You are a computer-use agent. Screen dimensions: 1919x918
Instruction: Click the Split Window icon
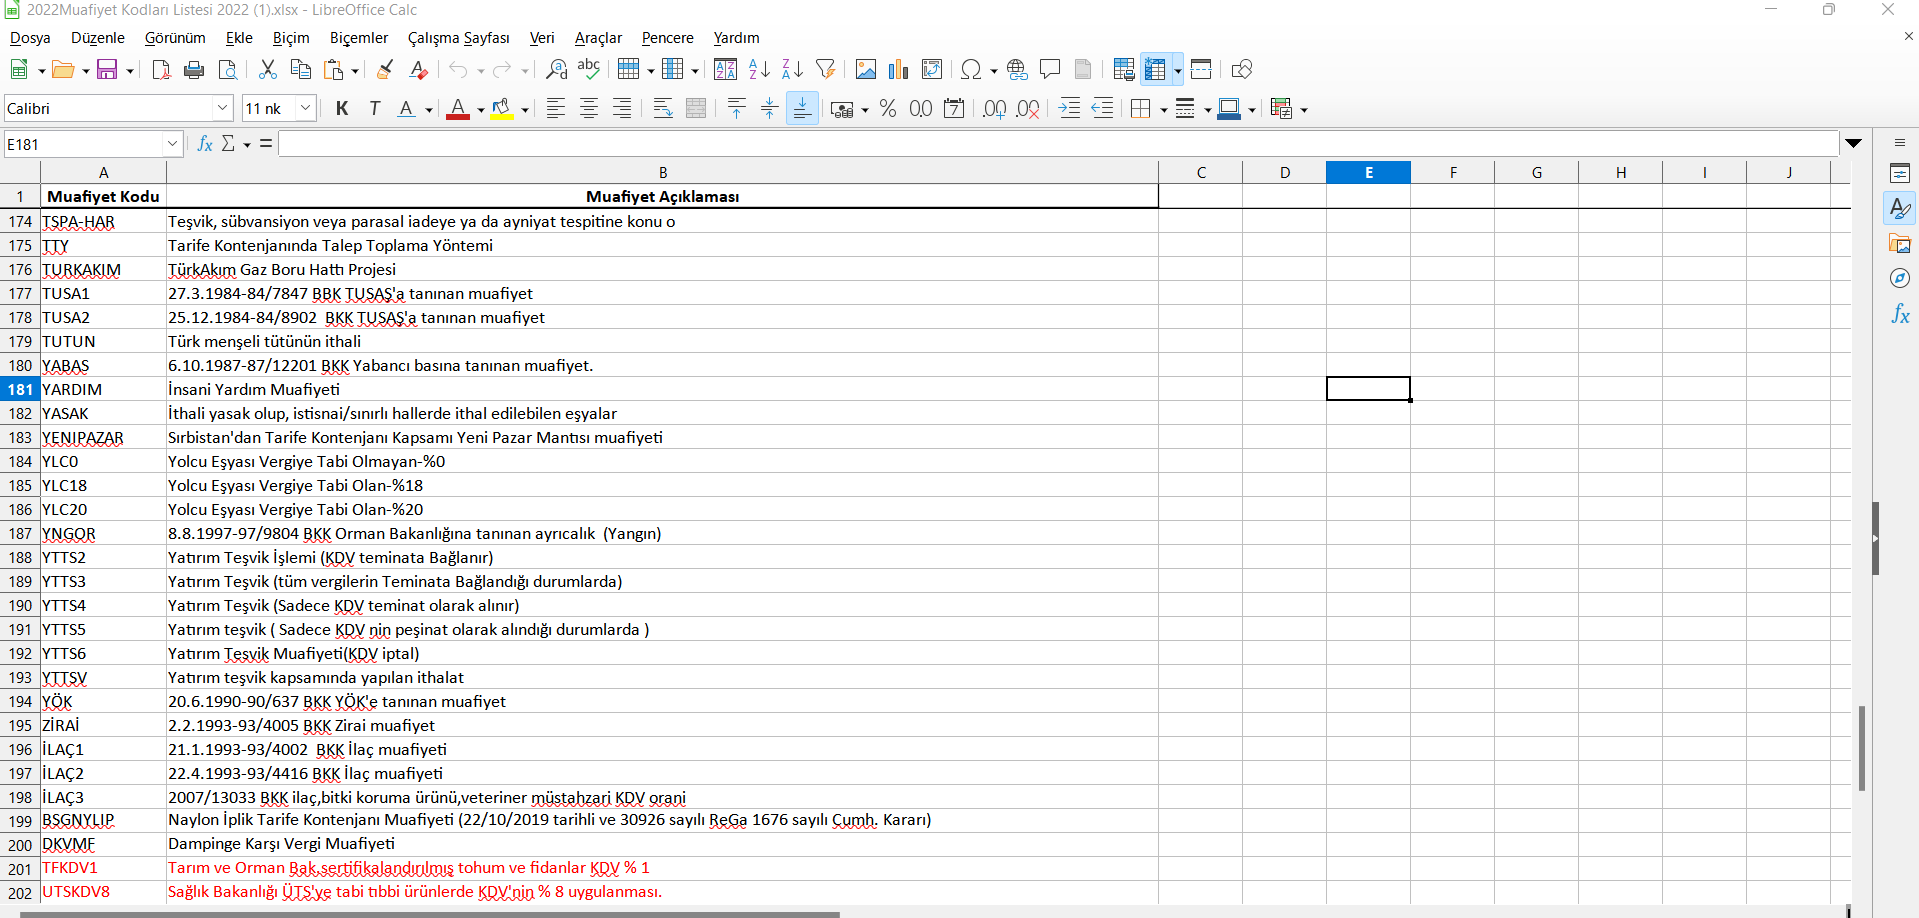coord(1201,69)
